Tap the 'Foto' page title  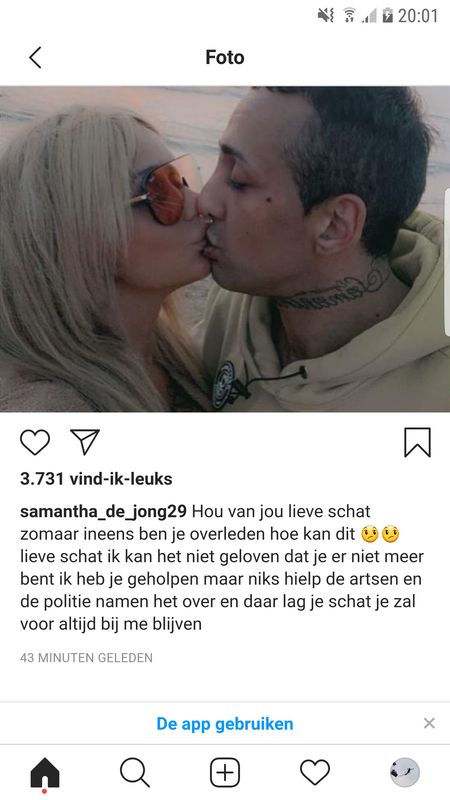(225, 57)
